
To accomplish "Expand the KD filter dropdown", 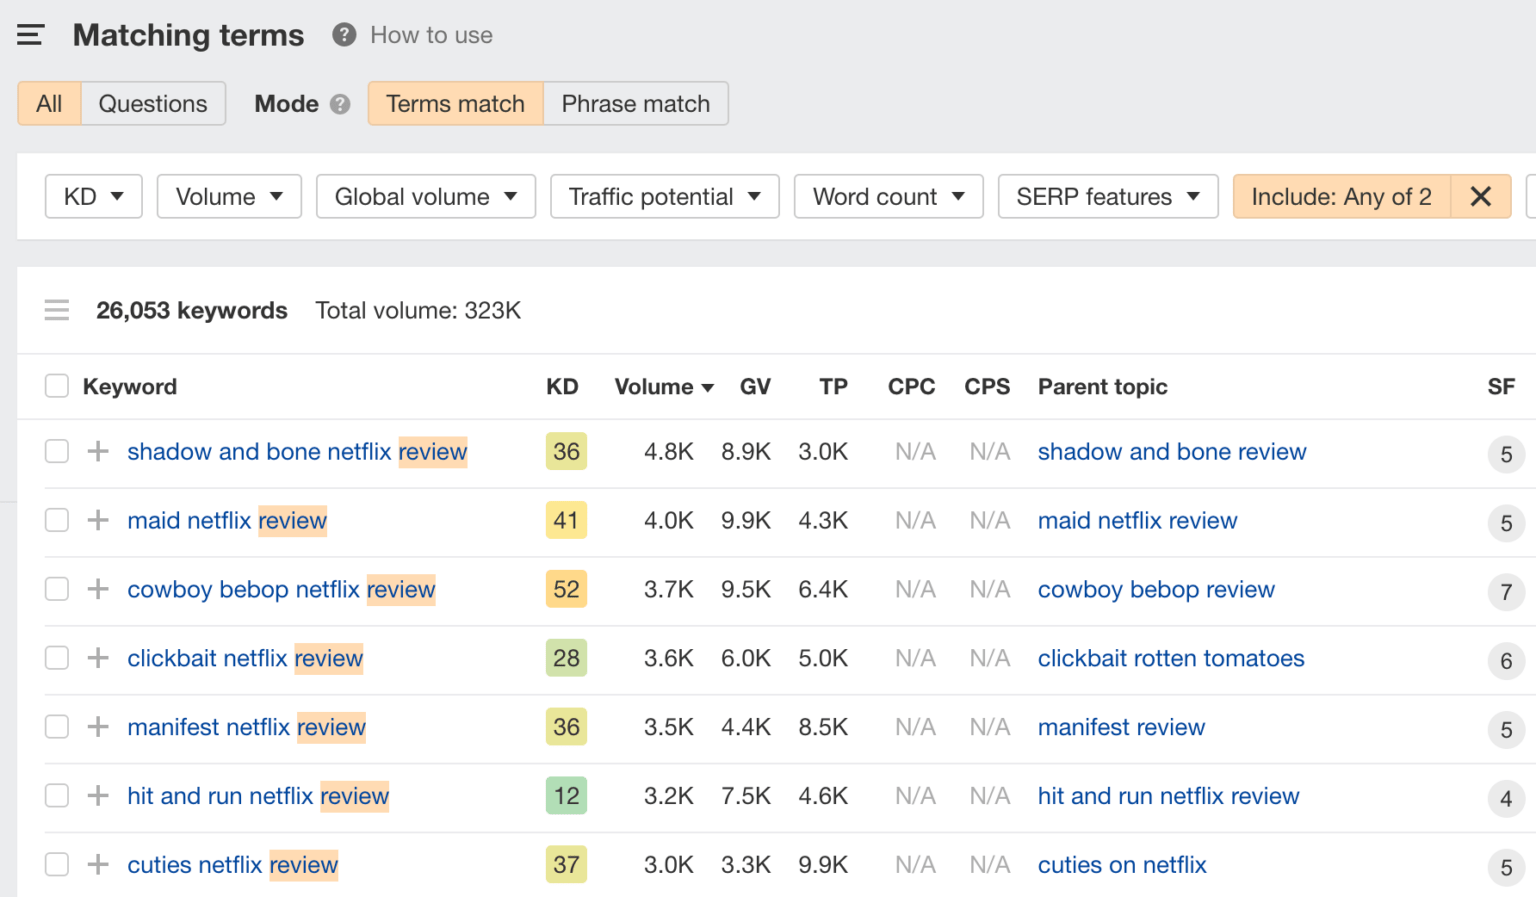I will [94, 197].
